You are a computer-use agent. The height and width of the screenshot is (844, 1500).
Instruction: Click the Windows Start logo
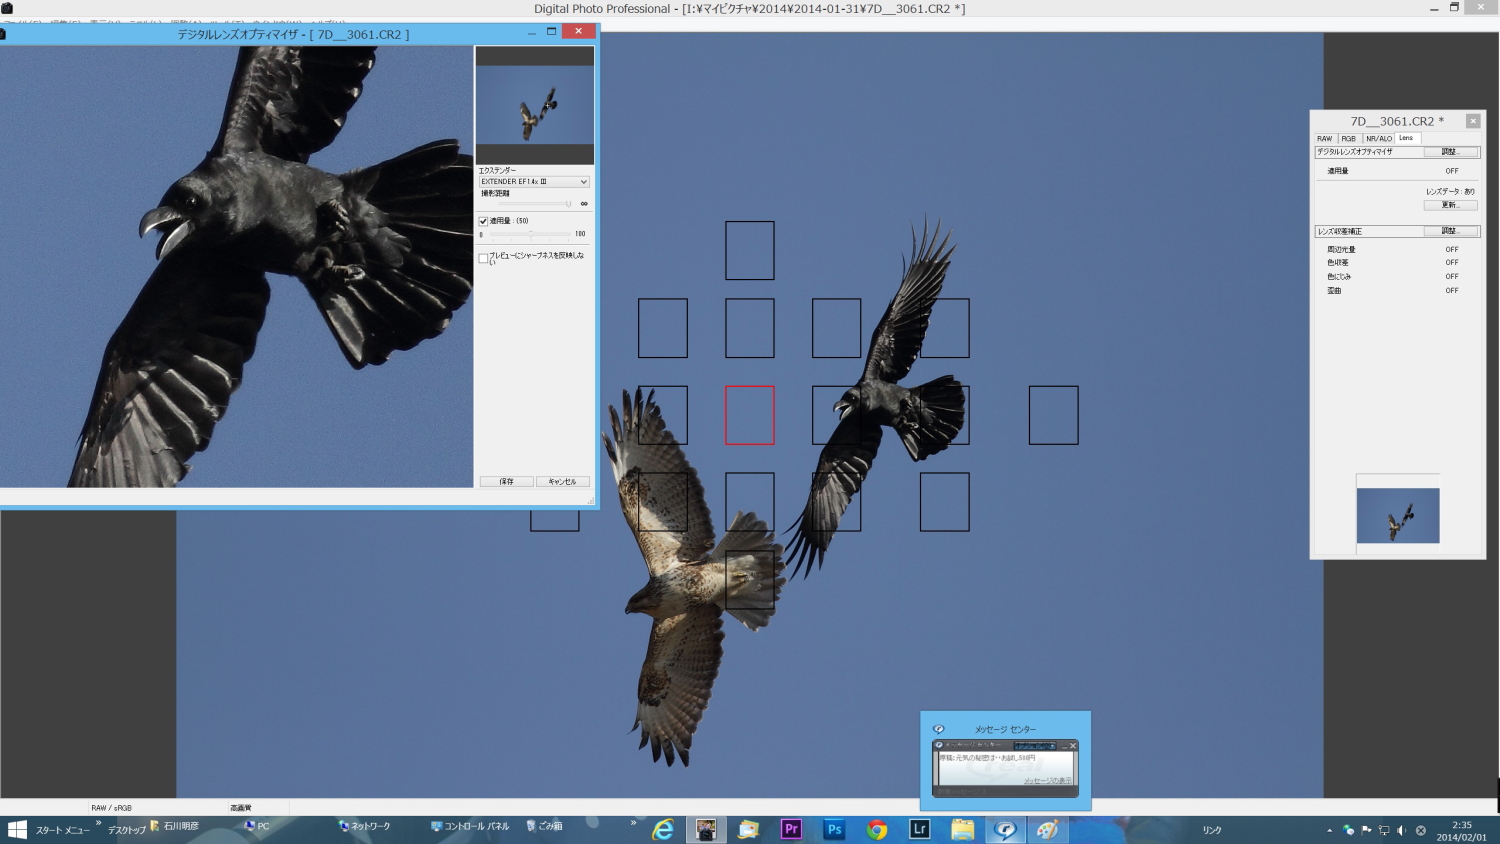(17, 830)
